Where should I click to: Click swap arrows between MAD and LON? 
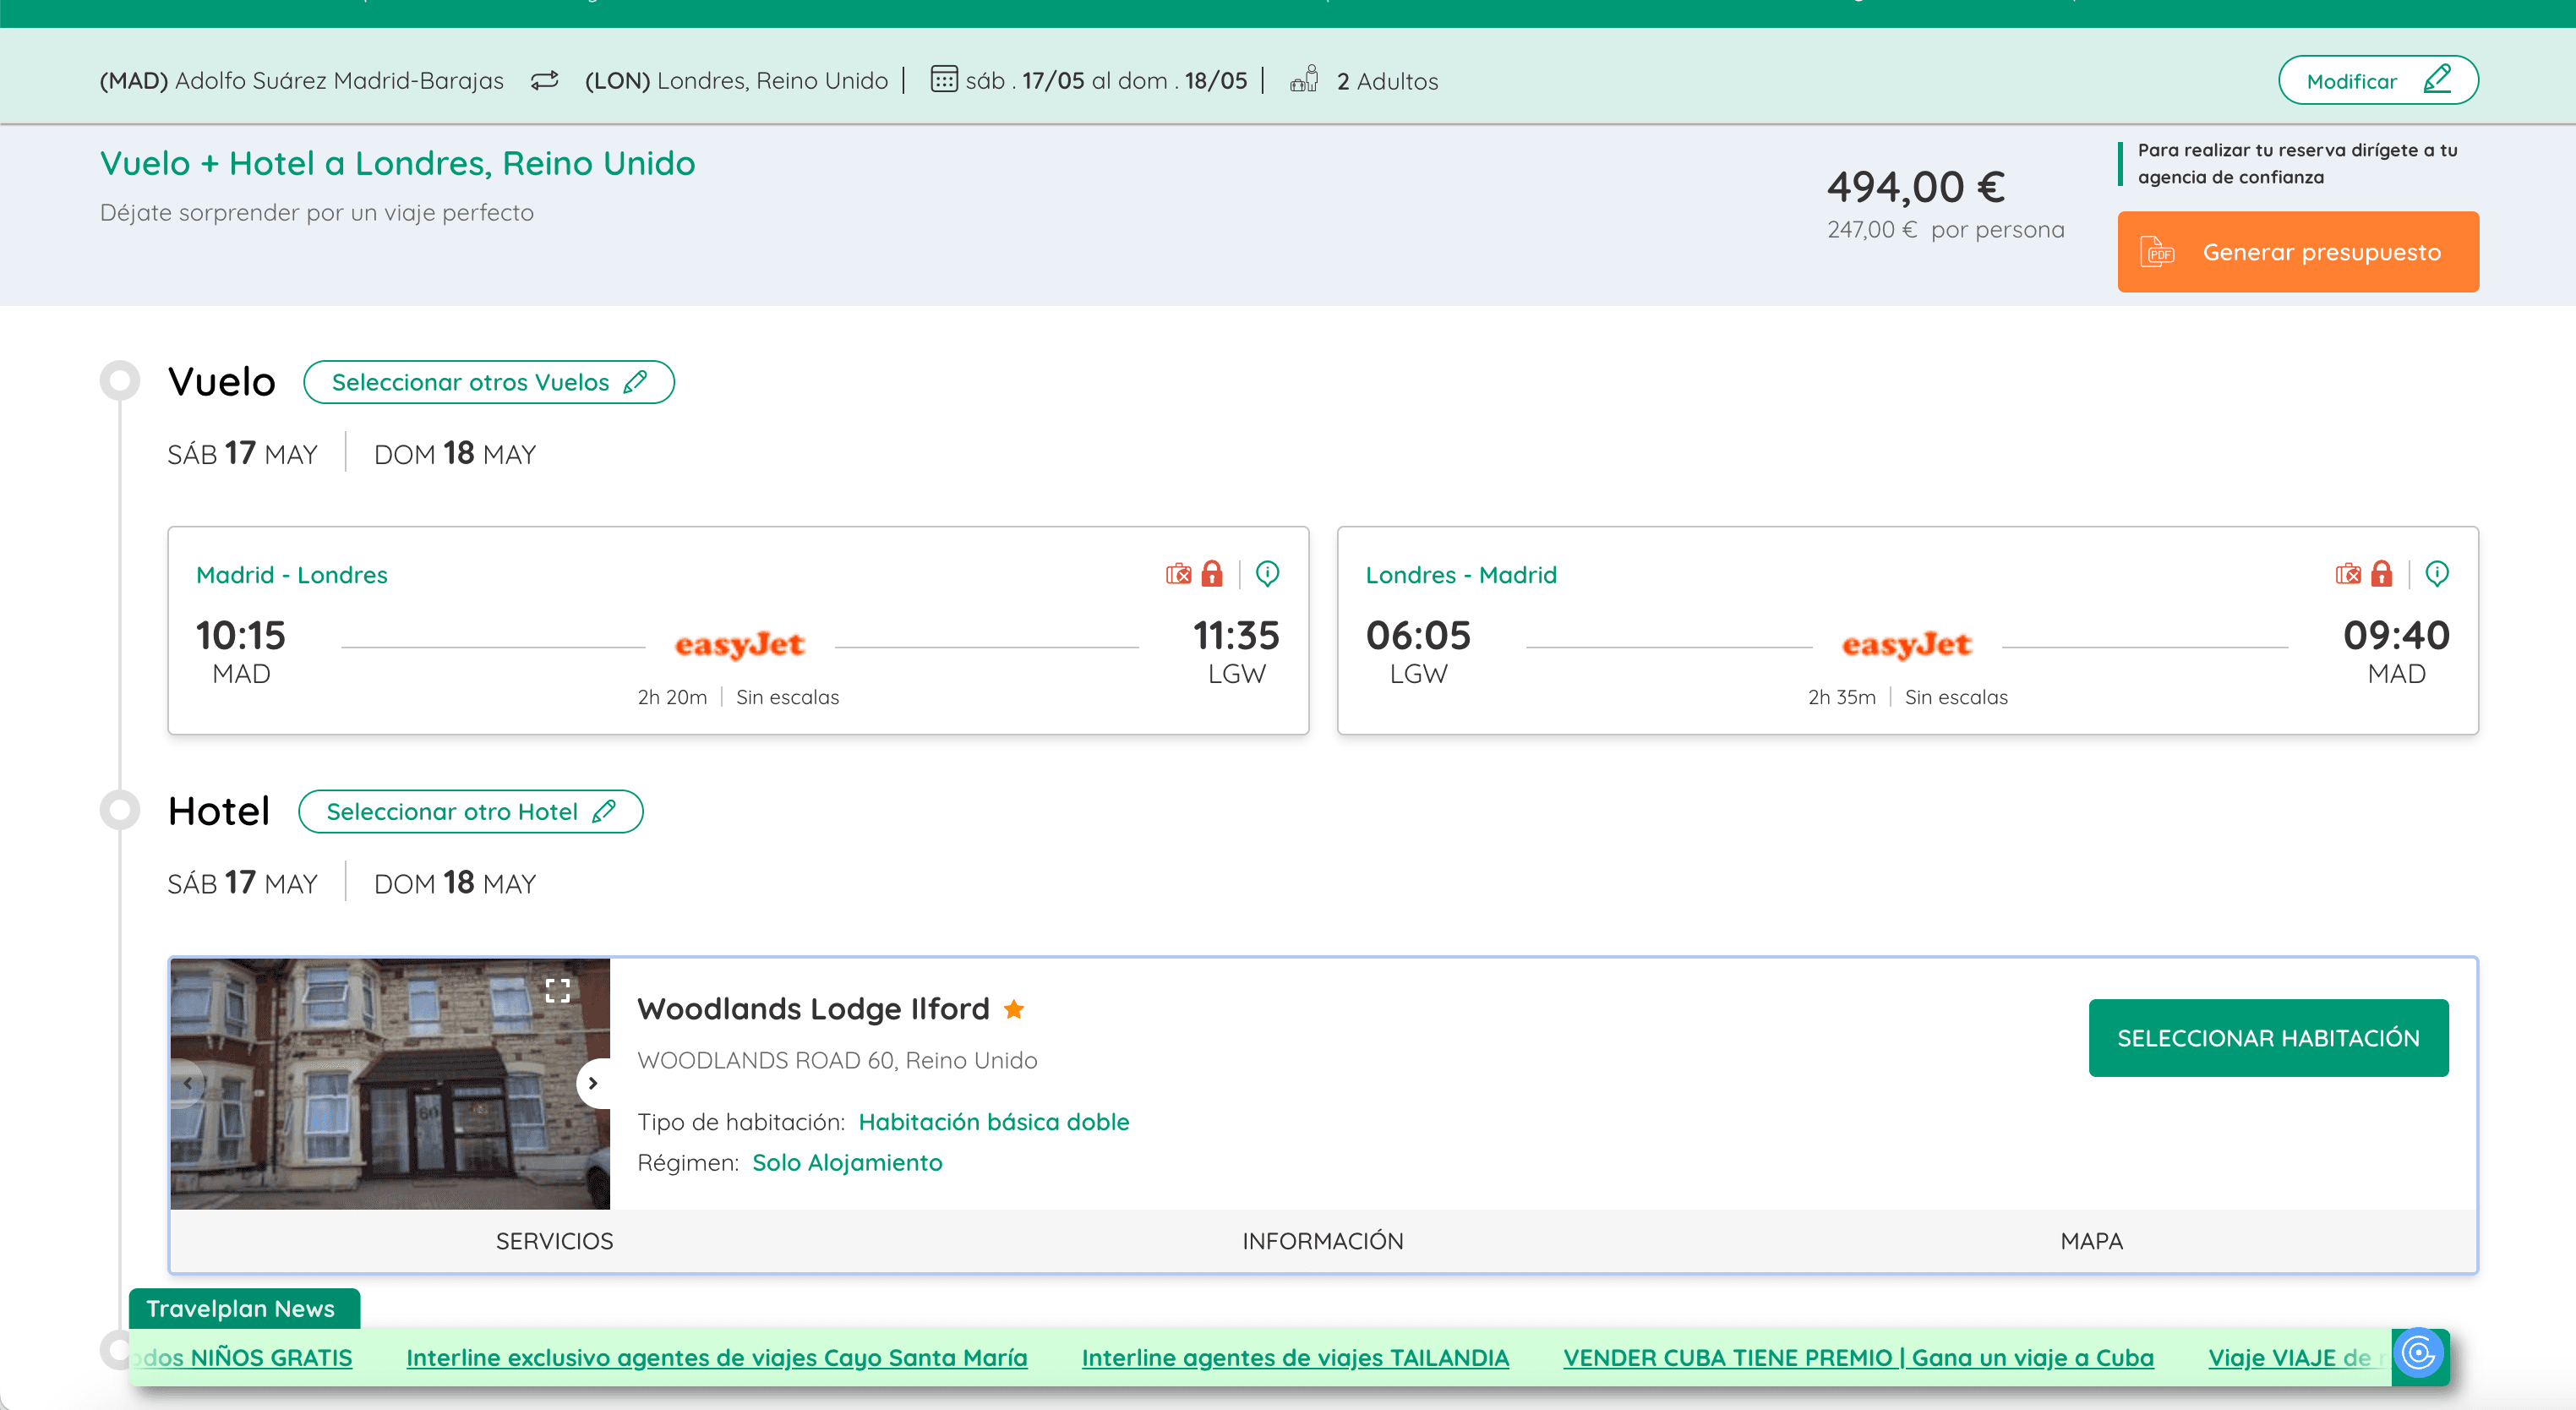point(544,80)
